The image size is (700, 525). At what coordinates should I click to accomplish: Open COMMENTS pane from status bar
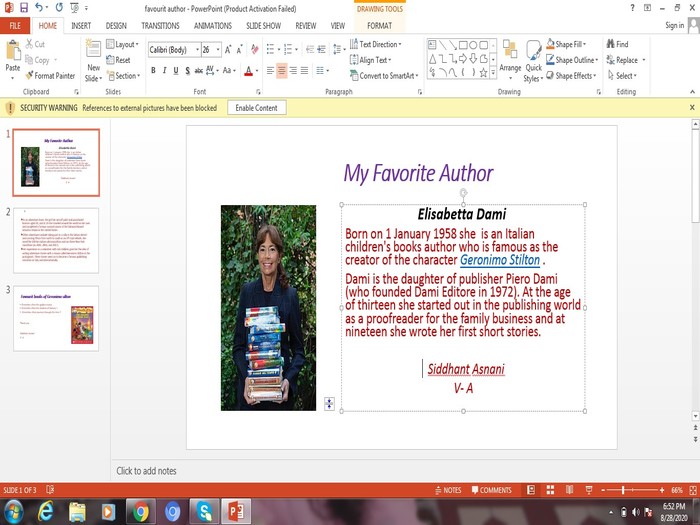pos(492,490)
